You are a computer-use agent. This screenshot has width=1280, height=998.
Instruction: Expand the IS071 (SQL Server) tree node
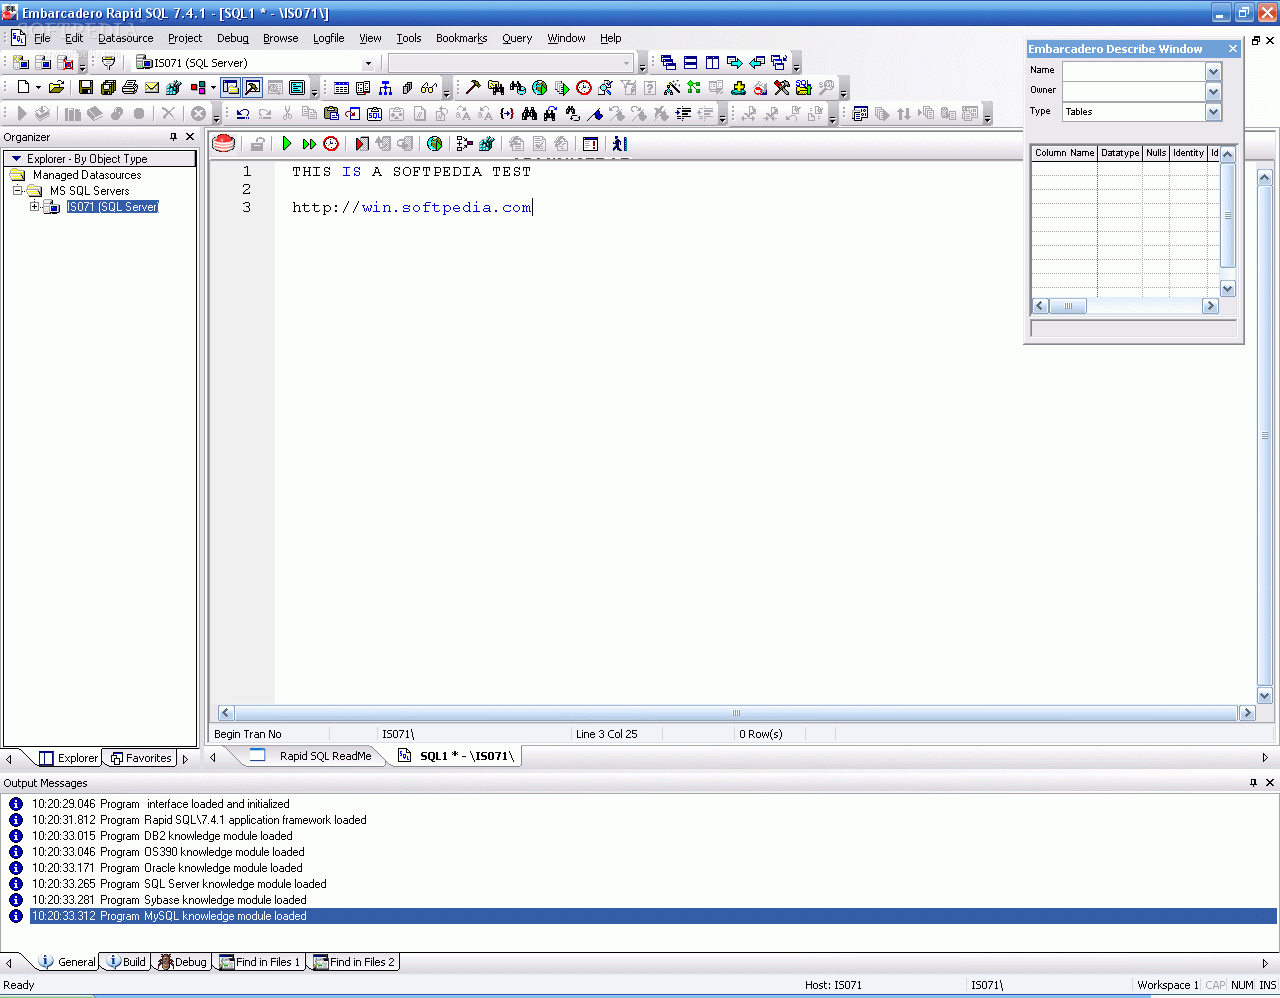[x=34, y=207]
